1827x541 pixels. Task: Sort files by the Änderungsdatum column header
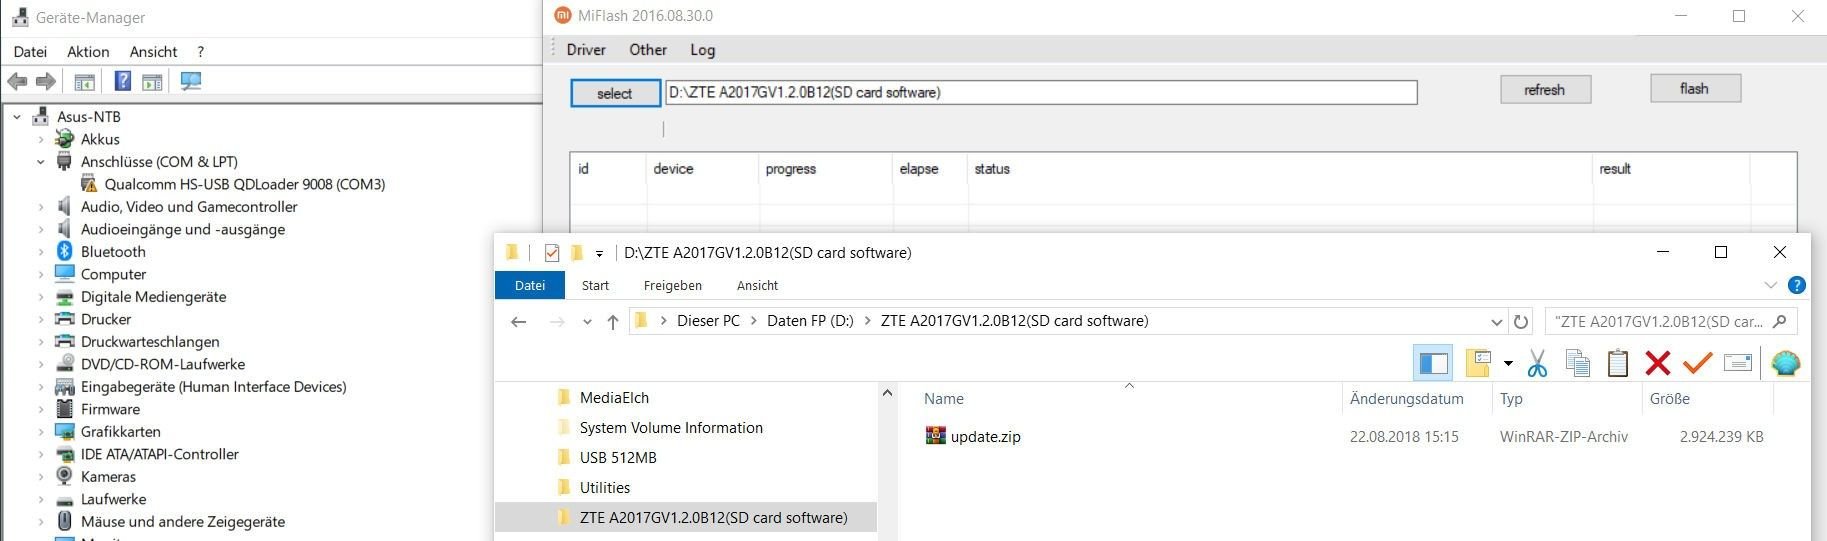[x=1407, y=399]
